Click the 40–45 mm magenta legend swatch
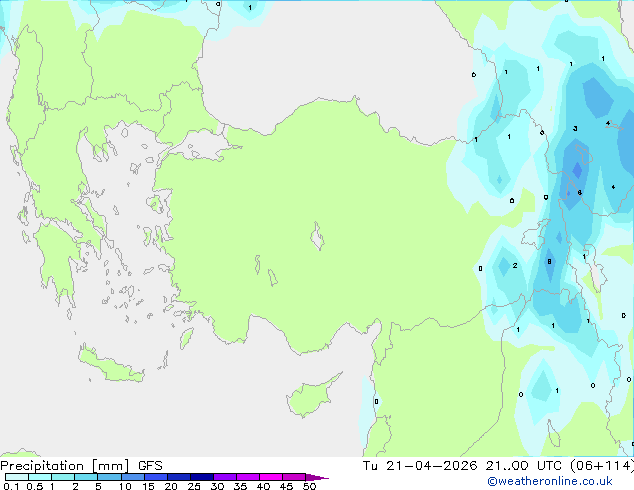634x490 pixels. coord(271,477)
